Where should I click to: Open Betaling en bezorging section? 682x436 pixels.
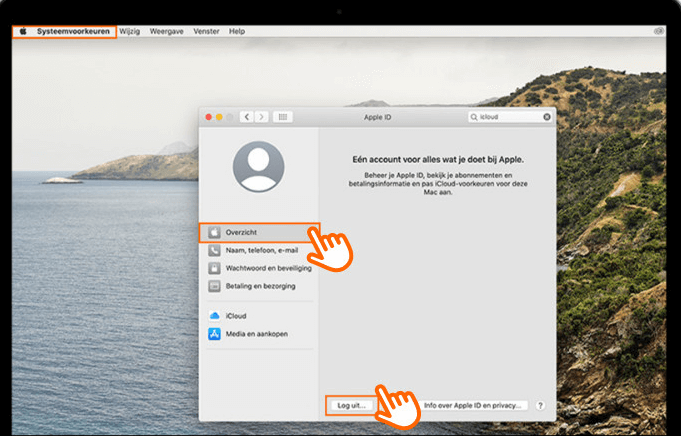[259, 286]
